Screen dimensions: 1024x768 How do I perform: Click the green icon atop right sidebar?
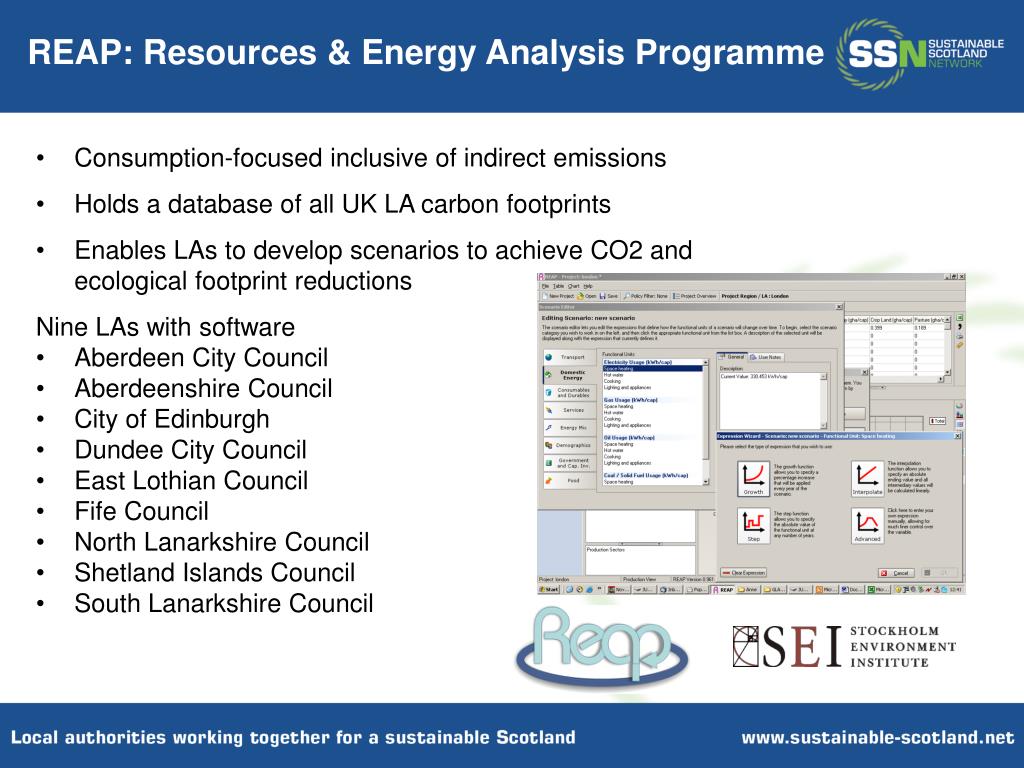click(x=959, y=317)
